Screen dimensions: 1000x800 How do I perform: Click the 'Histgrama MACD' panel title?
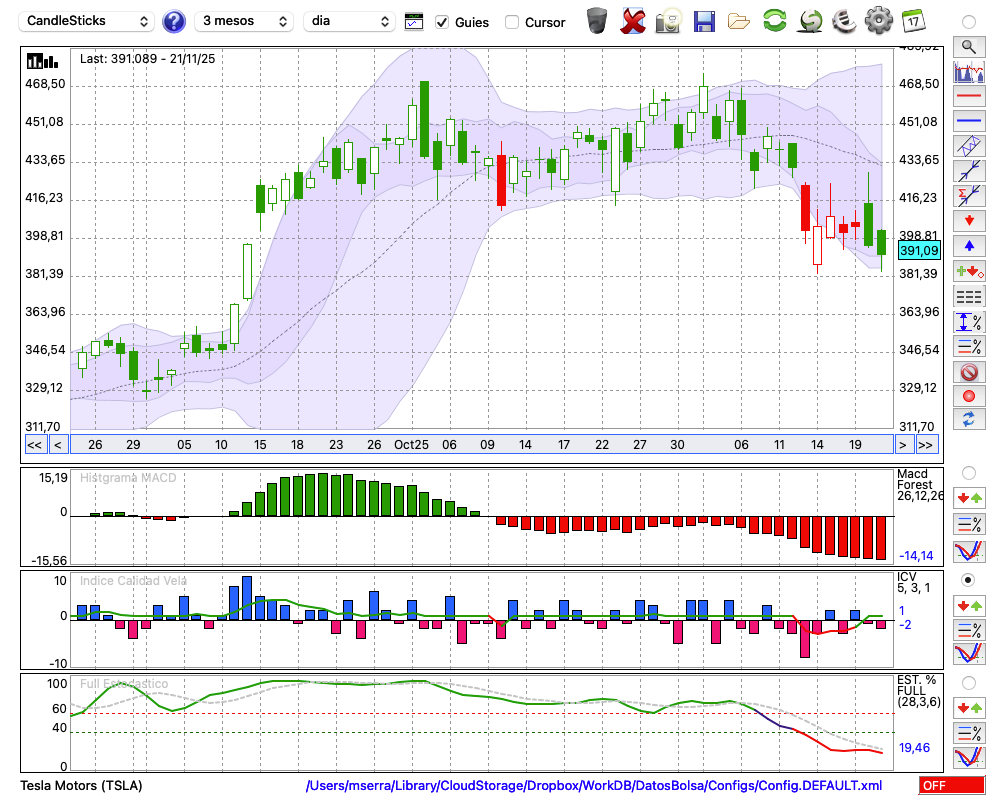(128, 478)
